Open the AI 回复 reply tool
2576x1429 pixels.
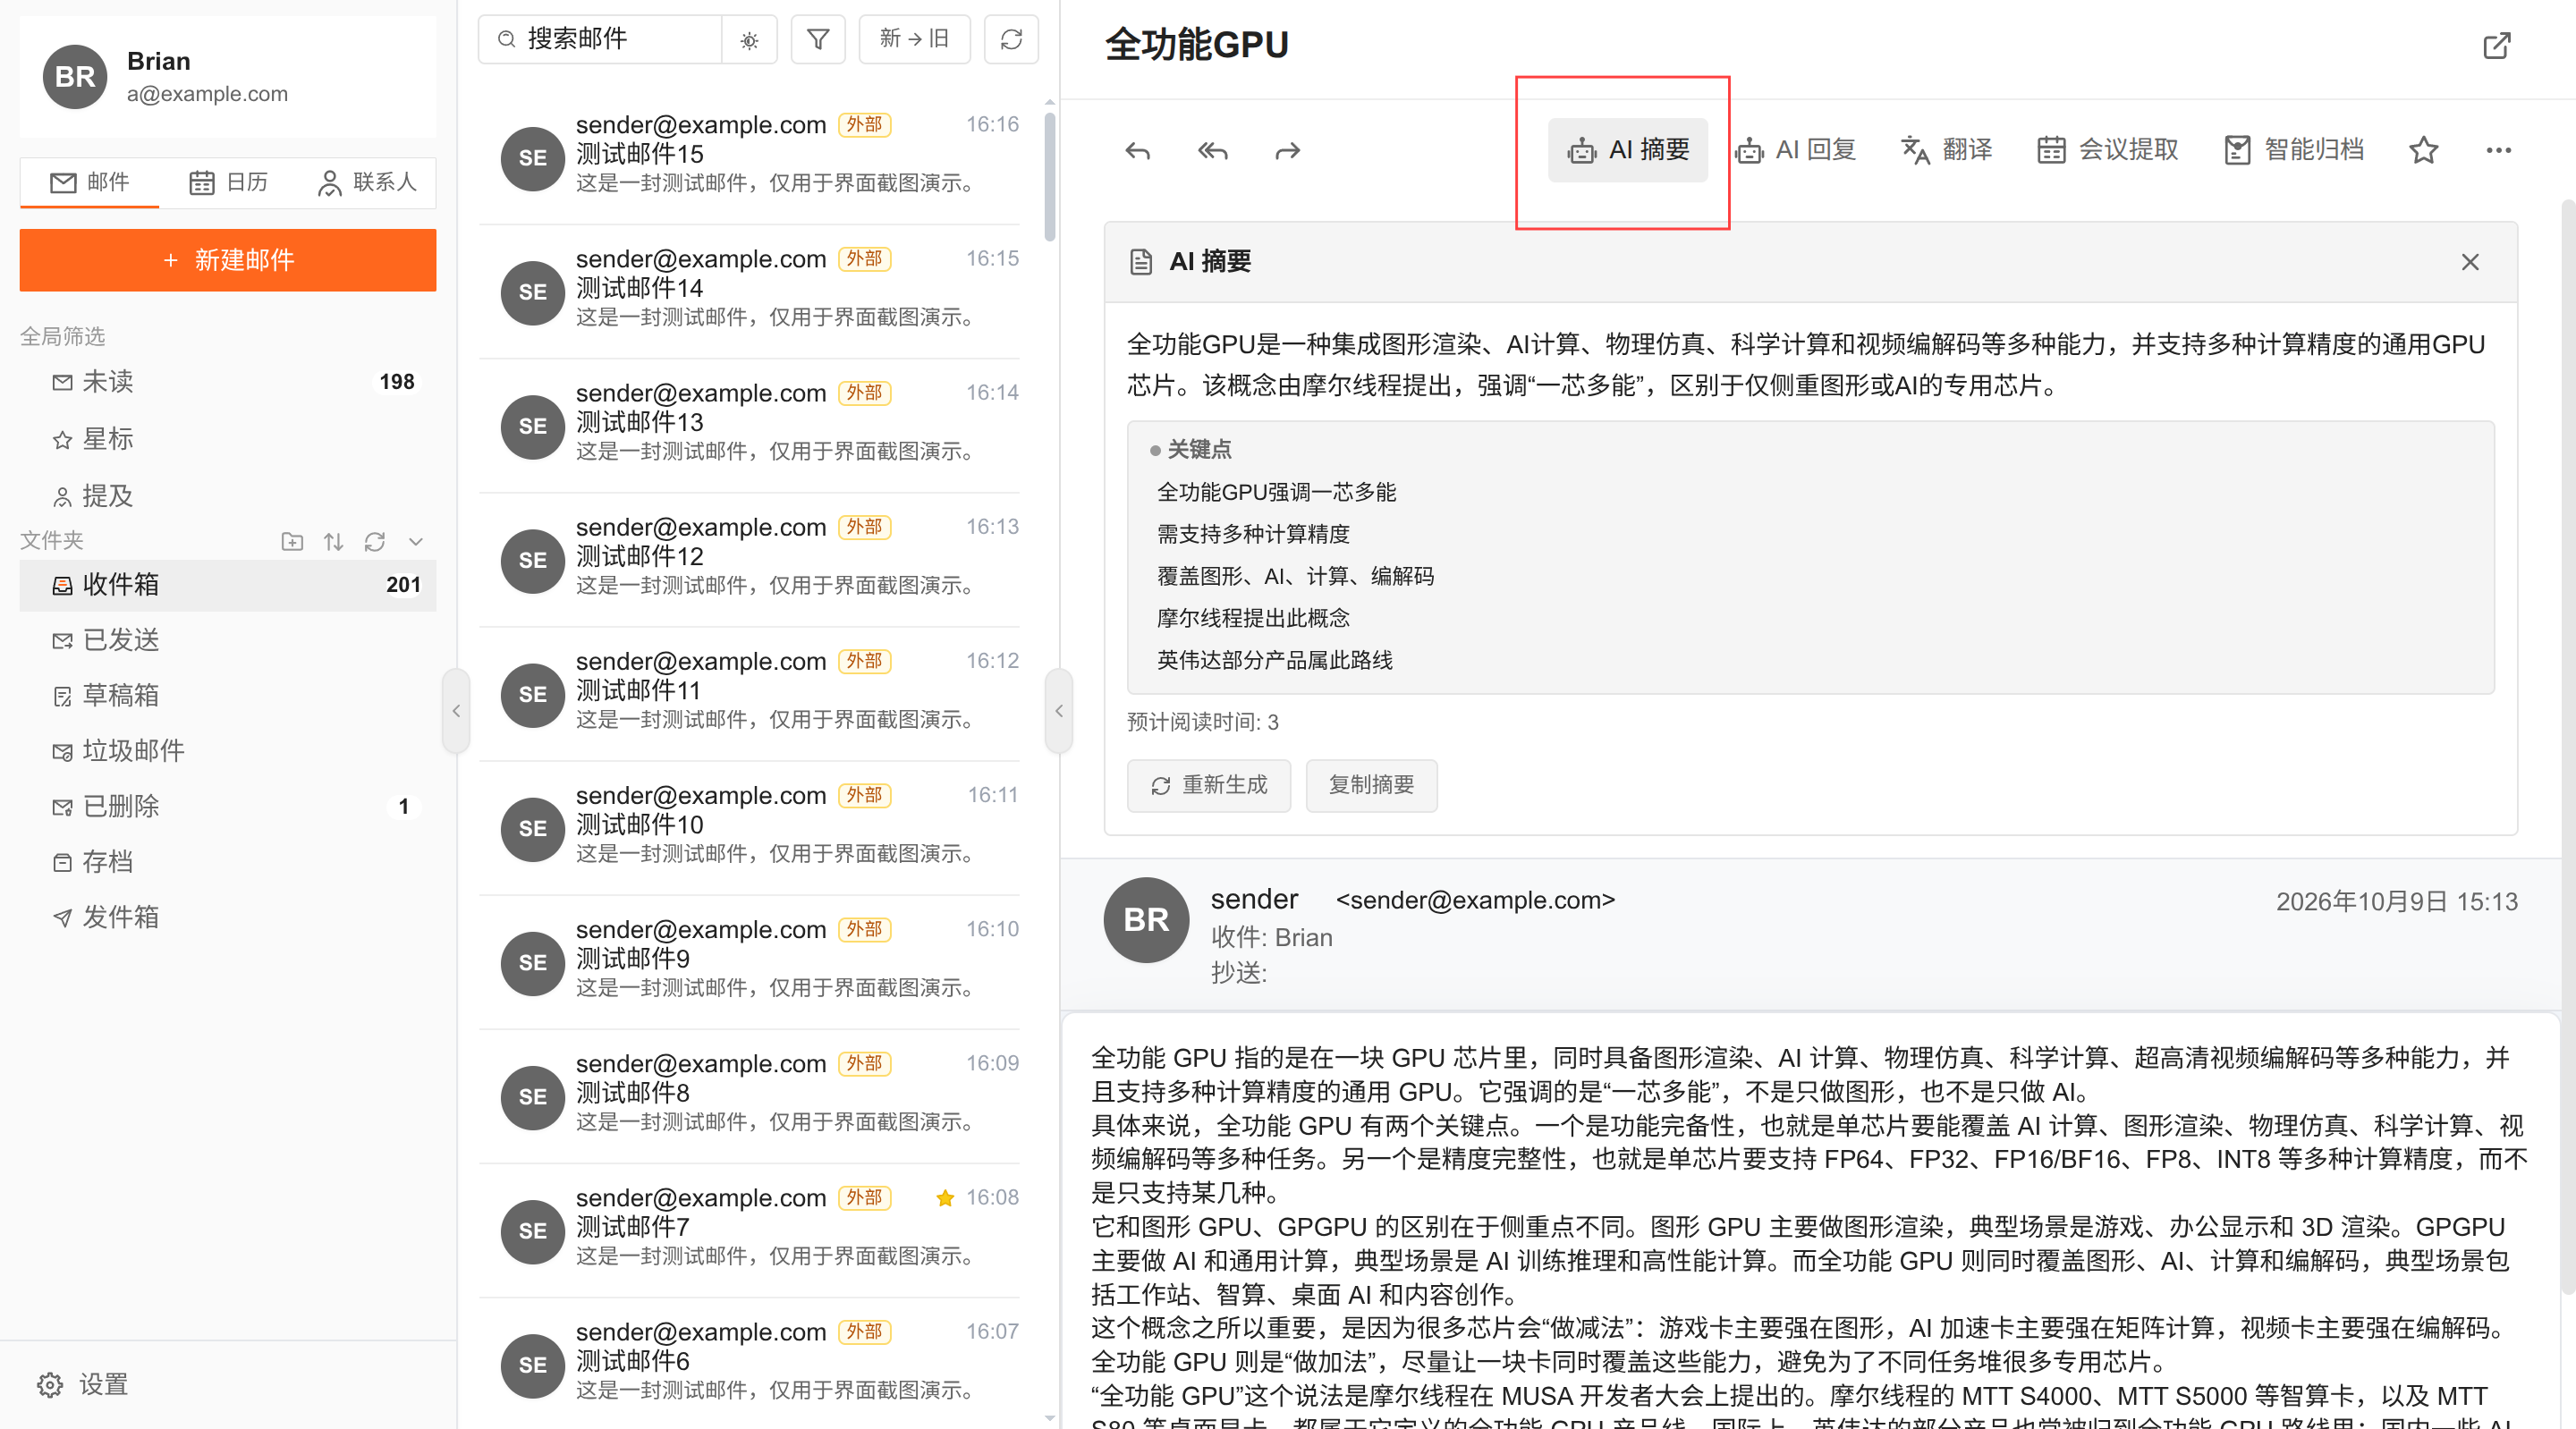pos(1796,150)
